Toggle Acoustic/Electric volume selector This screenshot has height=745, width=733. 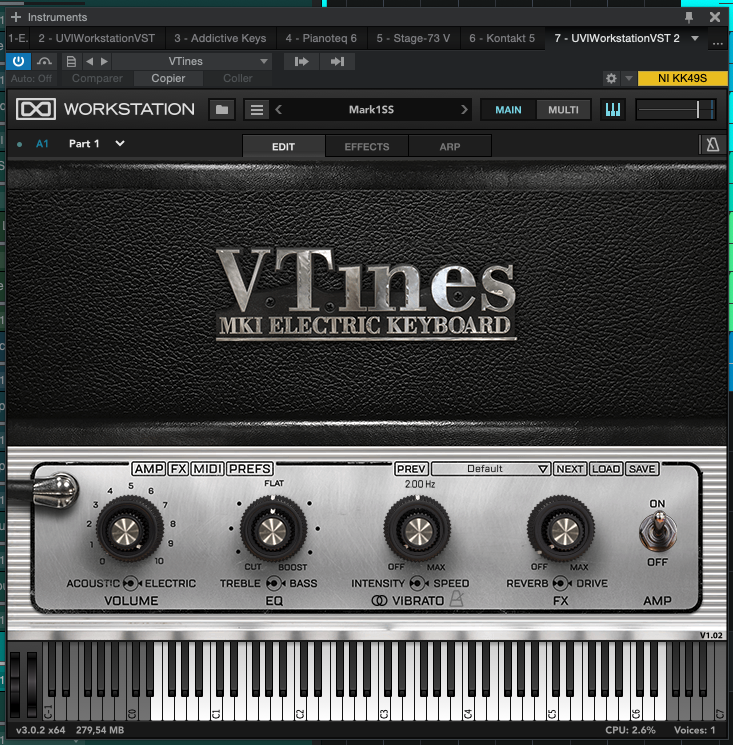pyautogui.click(x=131, y=583)
